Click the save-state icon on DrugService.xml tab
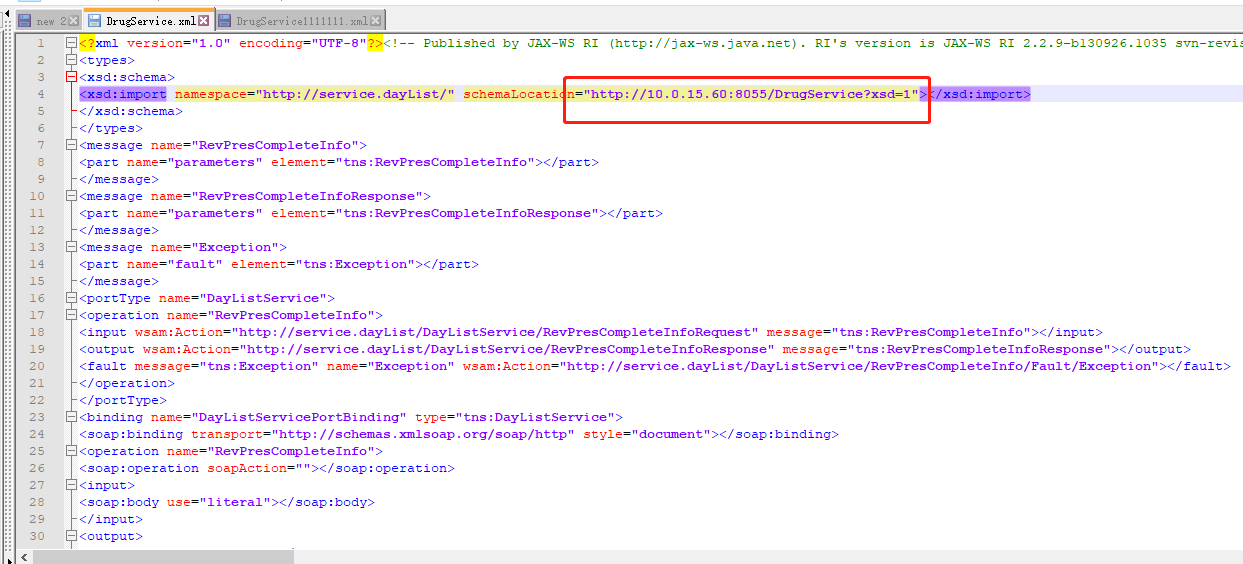Screen dimensions: 1243x564 [95, 20]
